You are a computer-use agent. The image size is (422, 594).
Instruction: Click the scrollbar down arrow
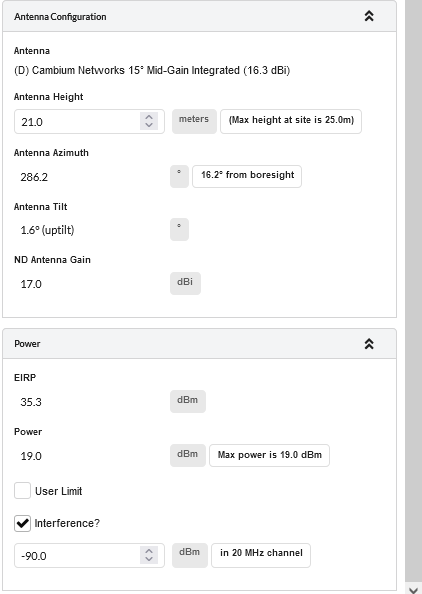tap(413, 589)
